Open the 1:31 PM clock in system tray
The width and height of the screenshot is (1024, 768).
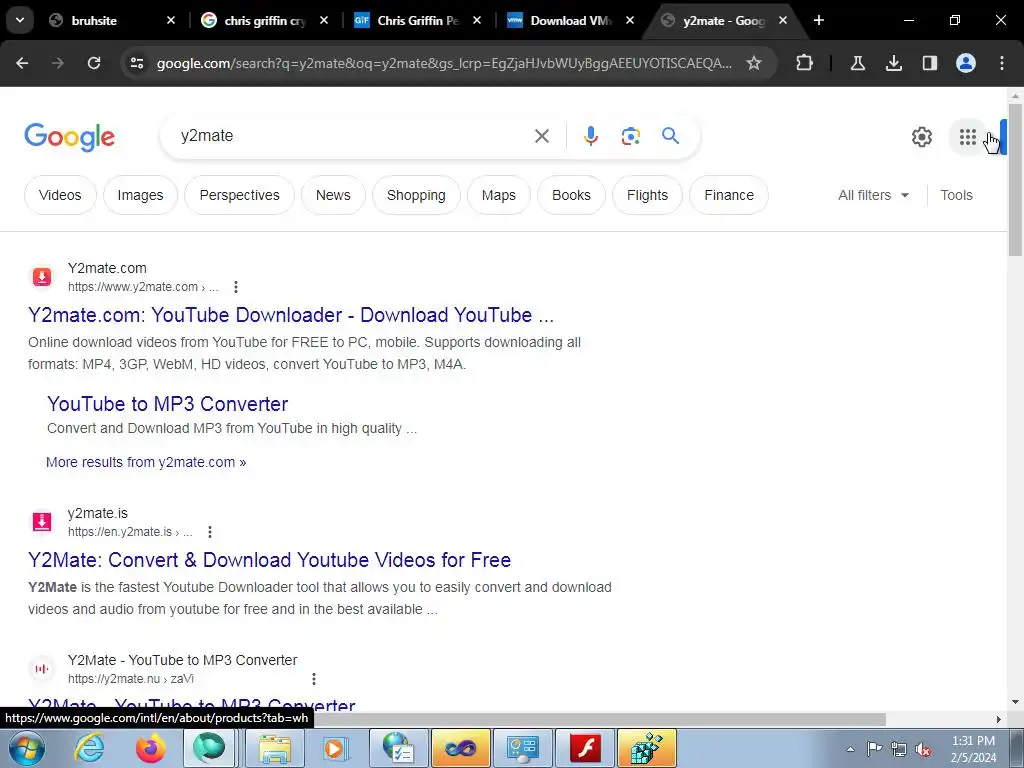[x=973, y=749]
